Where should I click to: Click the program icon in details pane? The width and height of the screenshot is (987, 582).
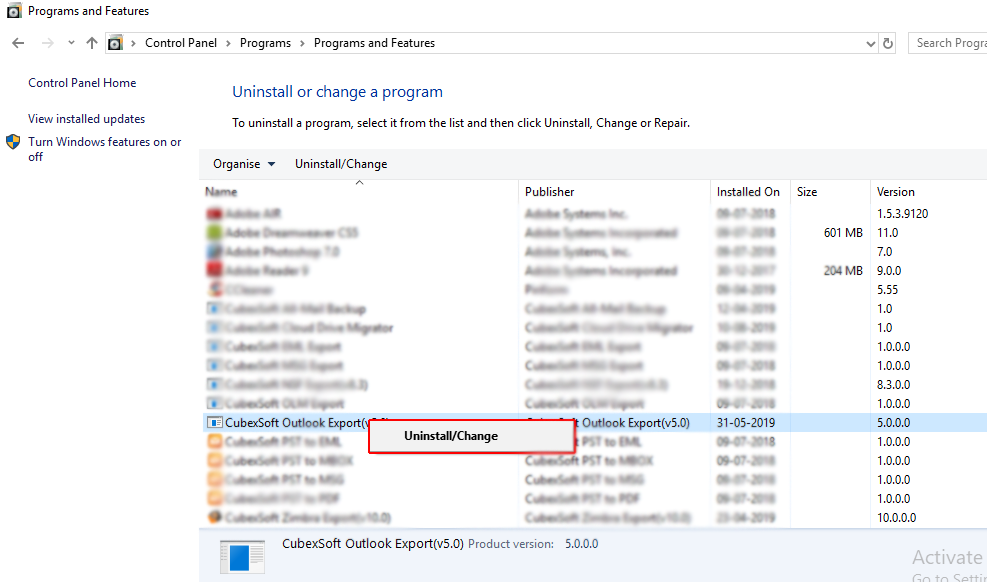click(x=242, y=556)
